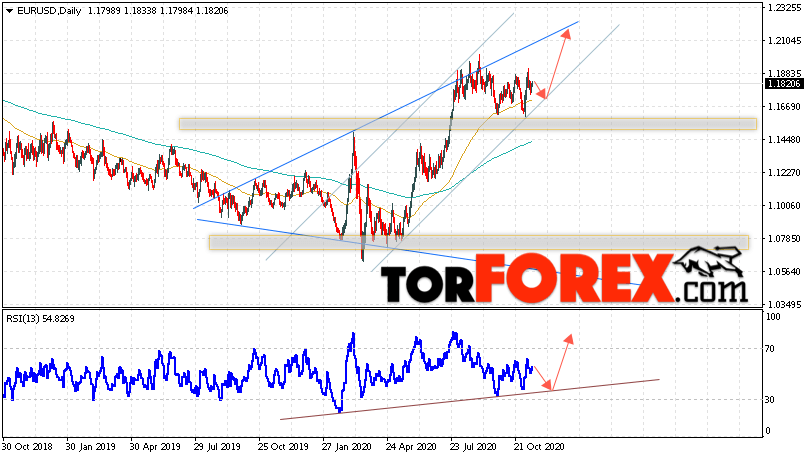Select the RSI 70 level label
The width and height of the screenshot is (808, 458).
coord(770,349)
